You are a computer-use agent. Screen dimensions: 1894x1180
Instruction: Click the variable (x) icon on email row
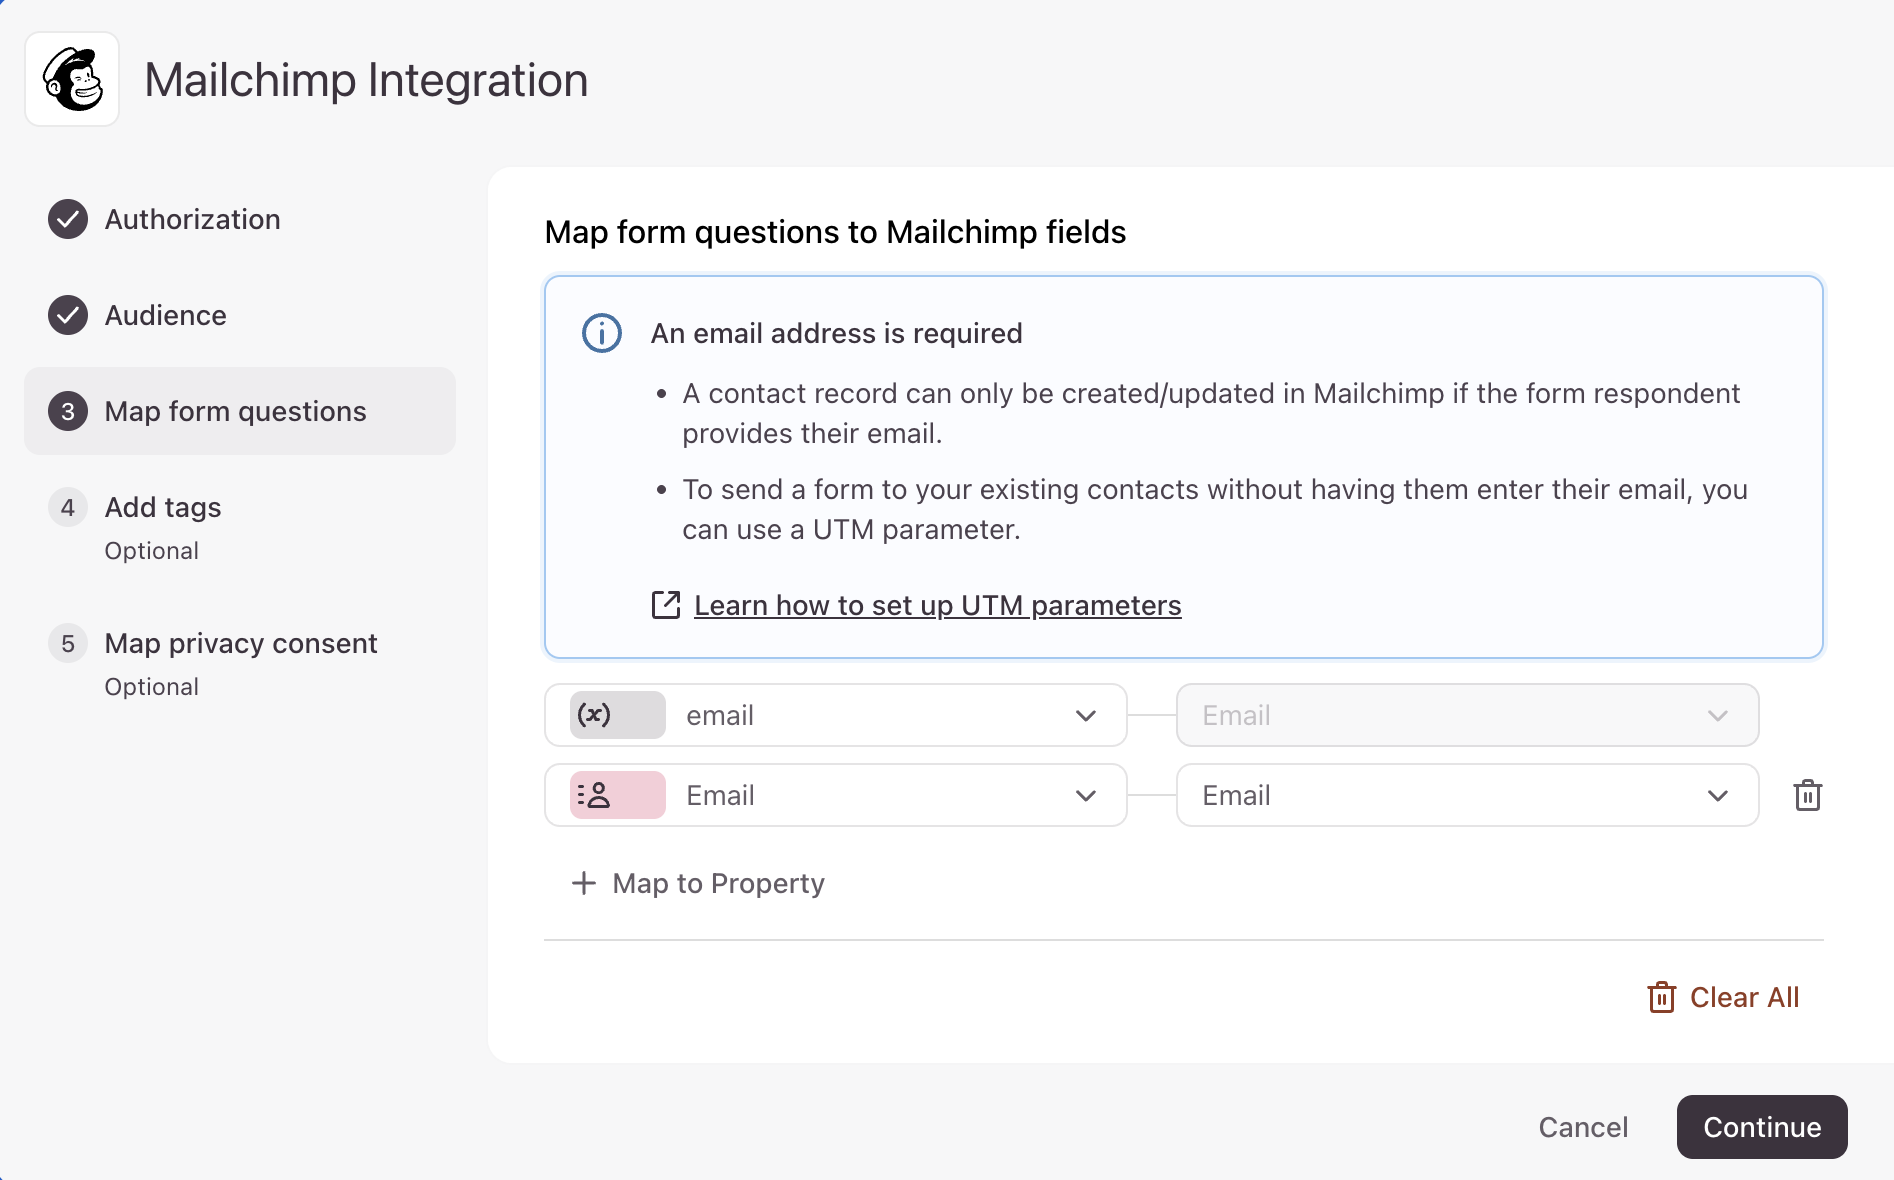[617, 715]
